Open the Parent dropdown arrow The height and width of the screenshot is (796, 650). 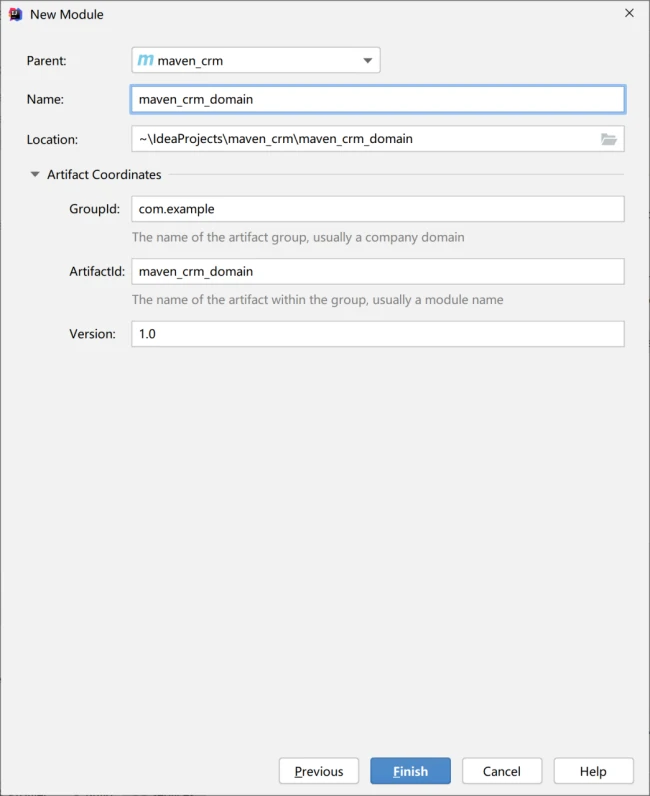pyautogui.click(x=368, y=61)
